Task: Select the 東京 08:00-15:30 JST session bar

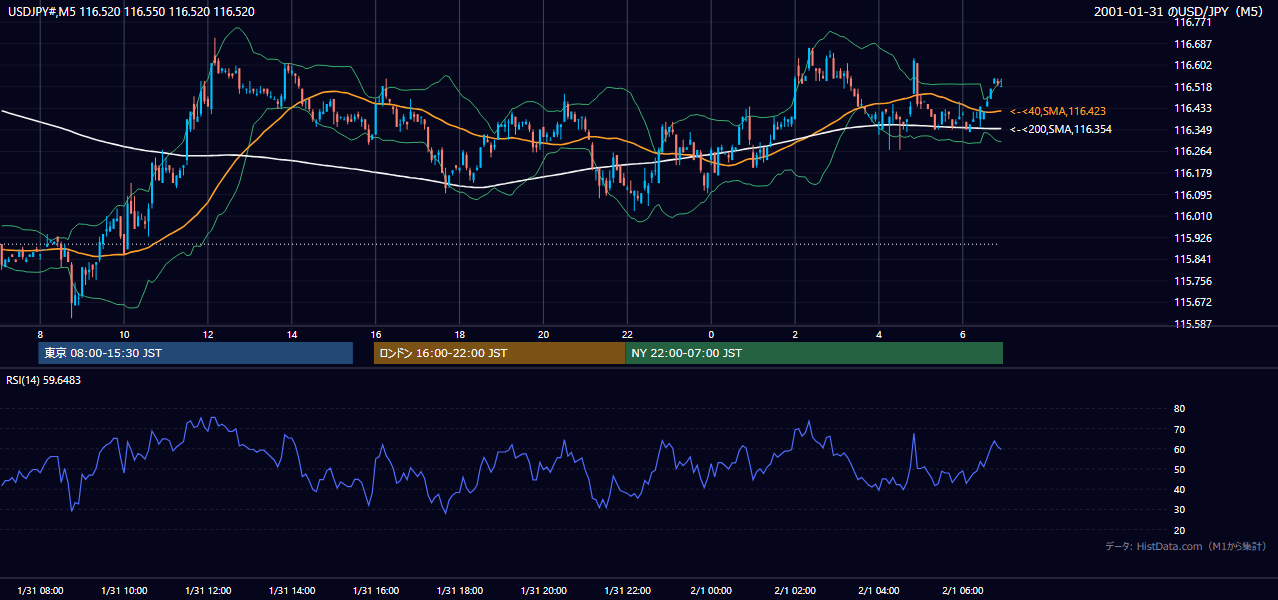Action: (x=196, y=353)
